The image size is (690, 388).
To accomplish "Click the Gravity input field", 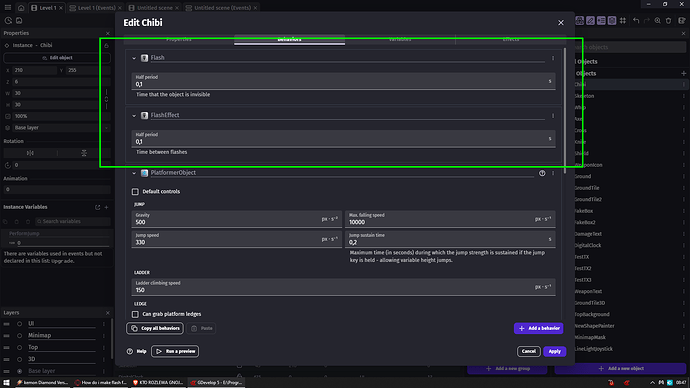I will 236,219.
